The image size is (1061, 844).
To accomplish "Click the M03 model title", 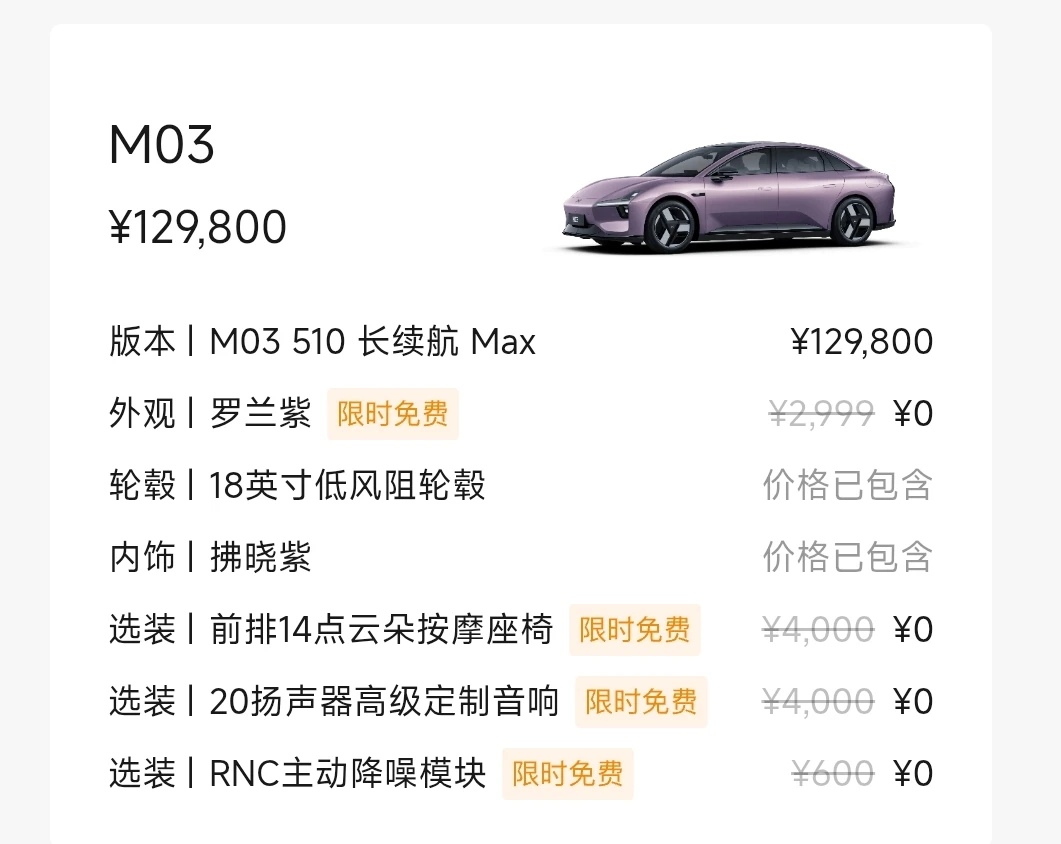I will [162, 147].
